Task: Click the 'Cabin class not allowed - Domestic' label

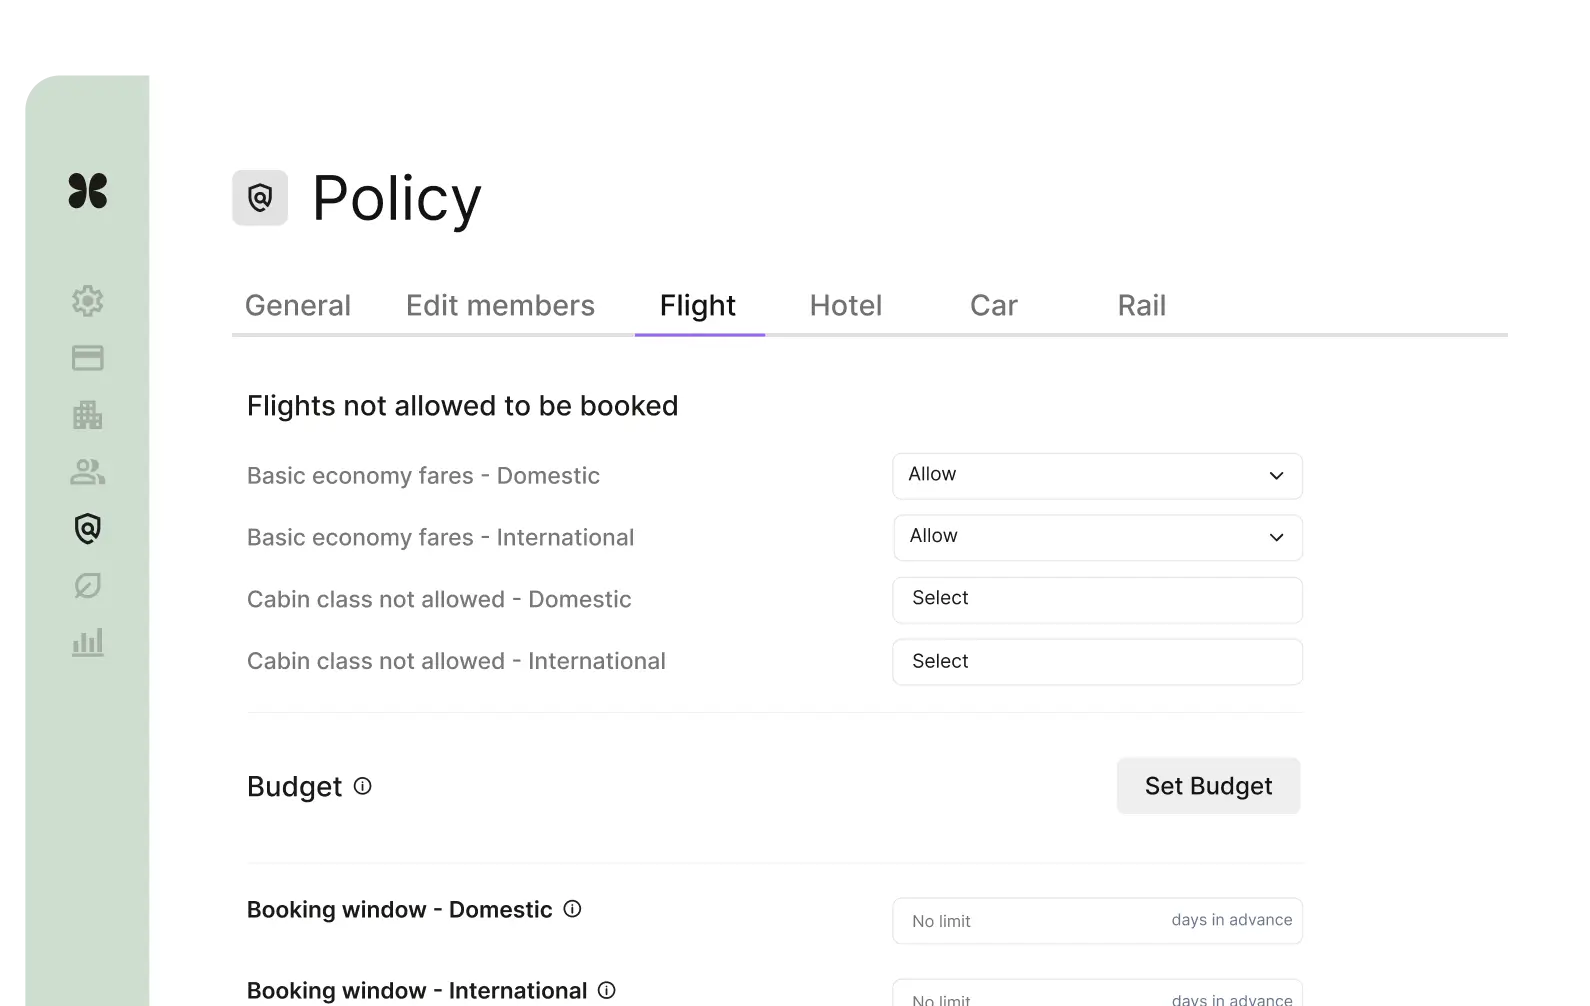Action: tap(439, 600)
